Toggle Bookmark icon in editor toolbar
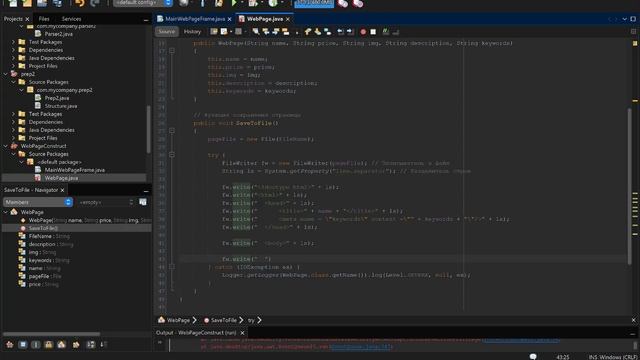Screen dimensions: 640x360 pyautogui.click(x=327, y=31)
